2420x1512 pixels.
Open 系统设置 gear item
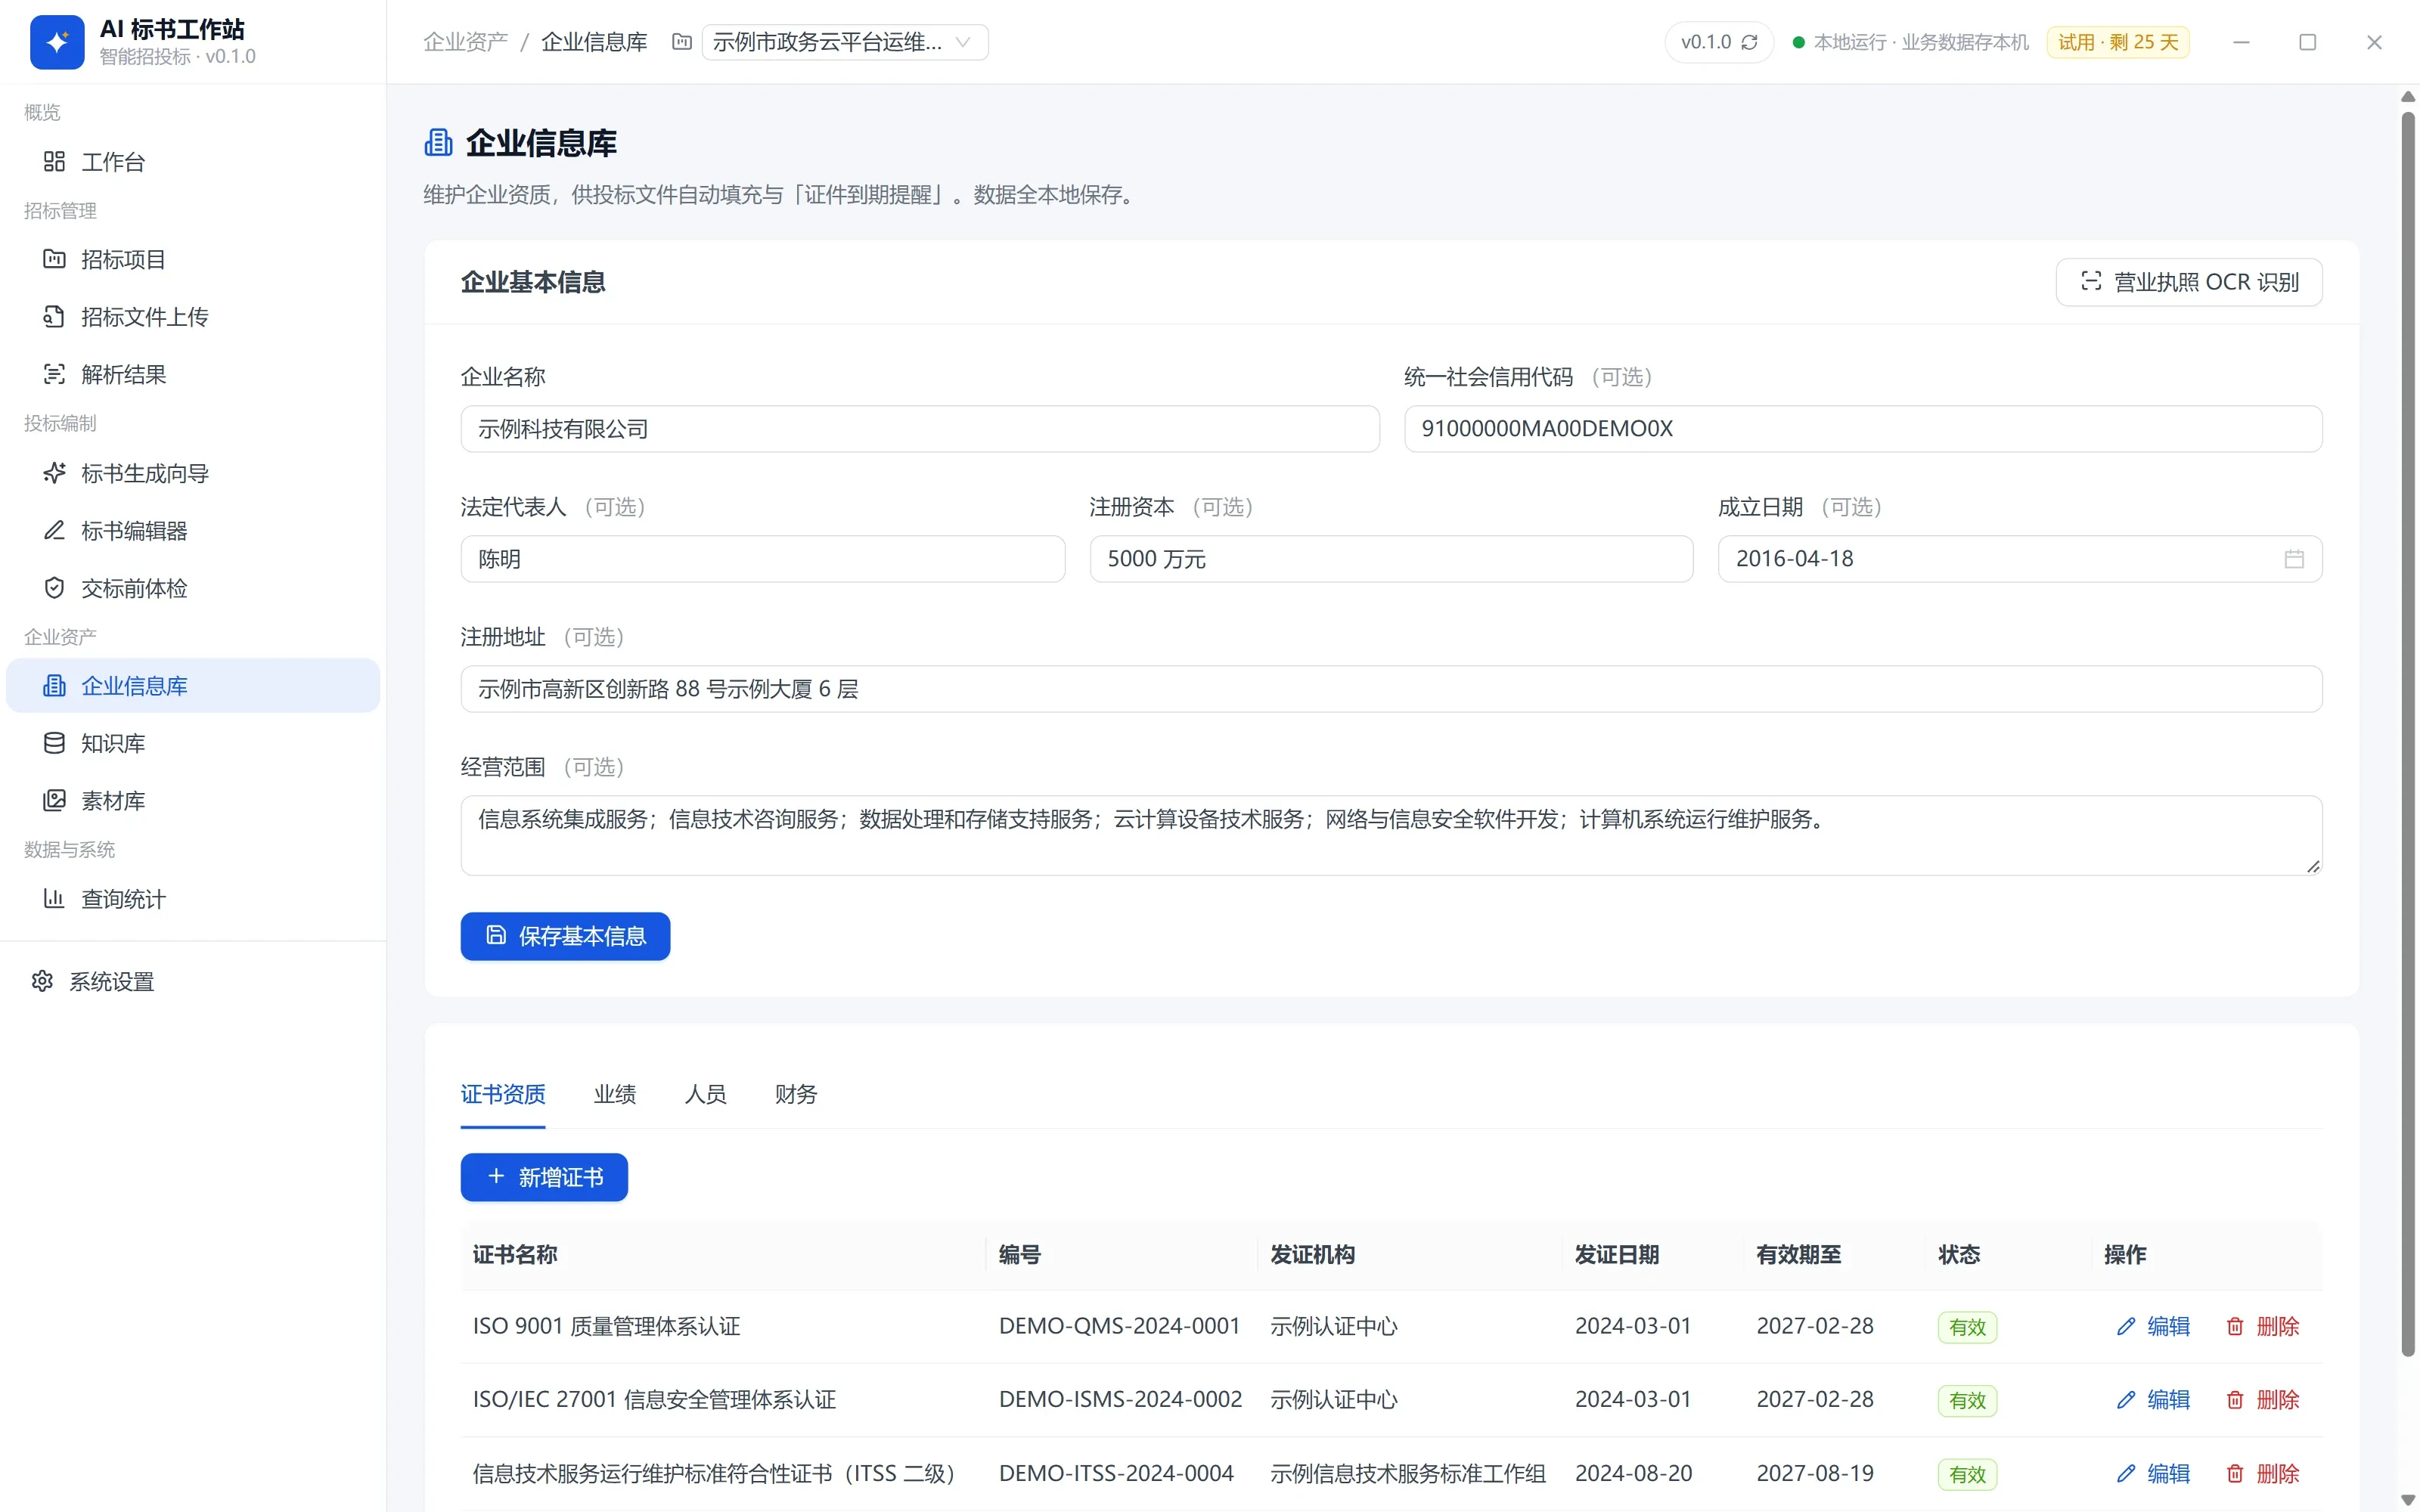coord(193,982)
